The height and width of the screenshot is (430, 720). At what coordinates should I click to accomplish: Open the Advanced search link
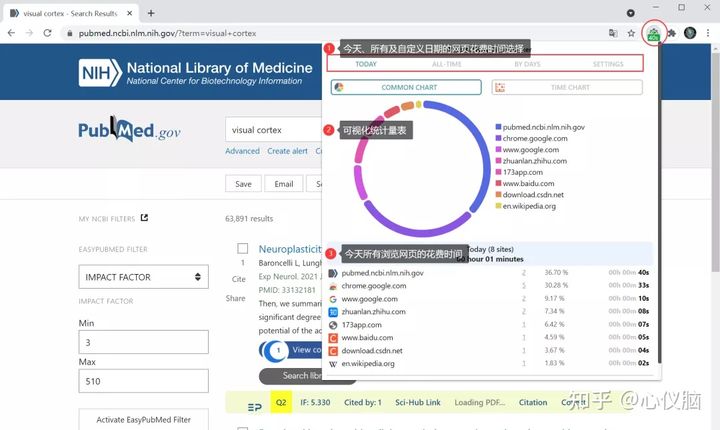(x=242, y=151)
